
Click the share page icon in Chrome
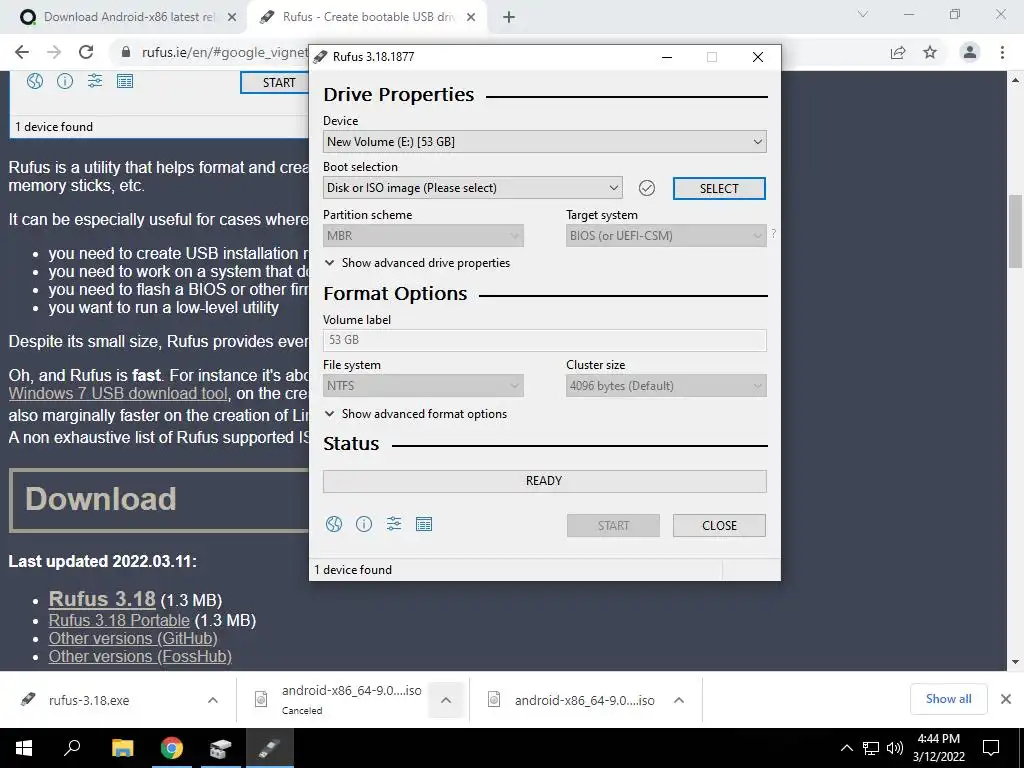click(898, 52)
